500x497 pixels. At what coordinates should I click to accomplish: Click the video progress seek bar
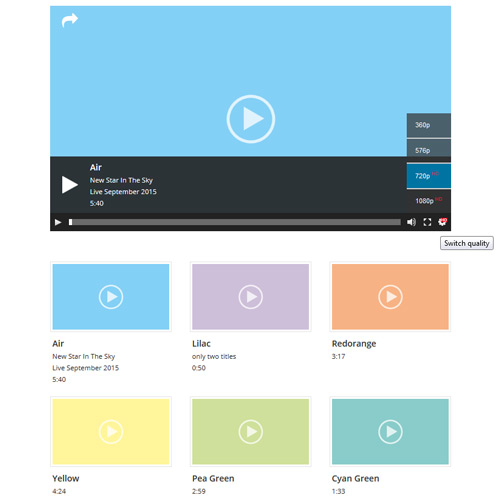click(x=235, y=222)
